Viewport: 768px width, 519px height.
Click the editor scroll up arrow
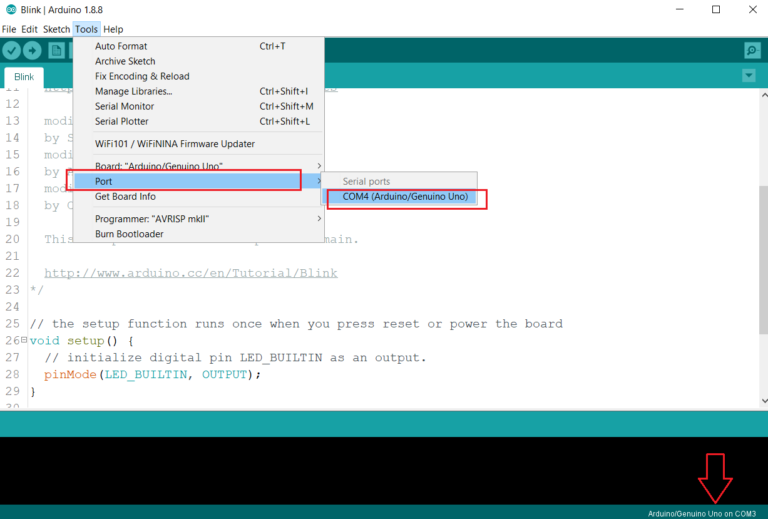pos(764,95)
